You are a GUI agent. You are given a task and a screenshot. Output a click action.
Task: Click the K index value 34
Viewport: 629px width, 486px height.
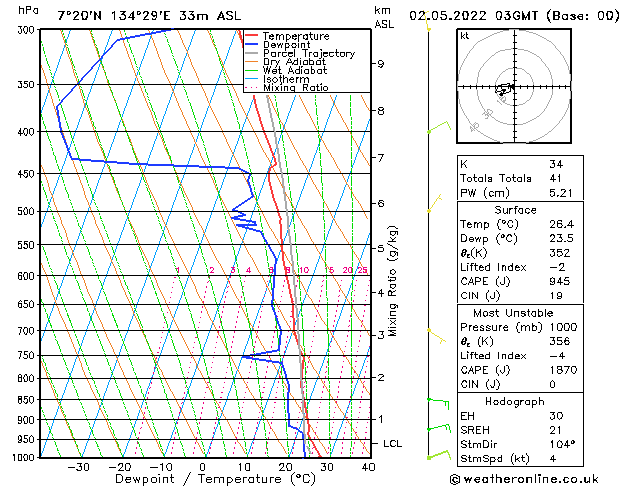click(556, 164)
